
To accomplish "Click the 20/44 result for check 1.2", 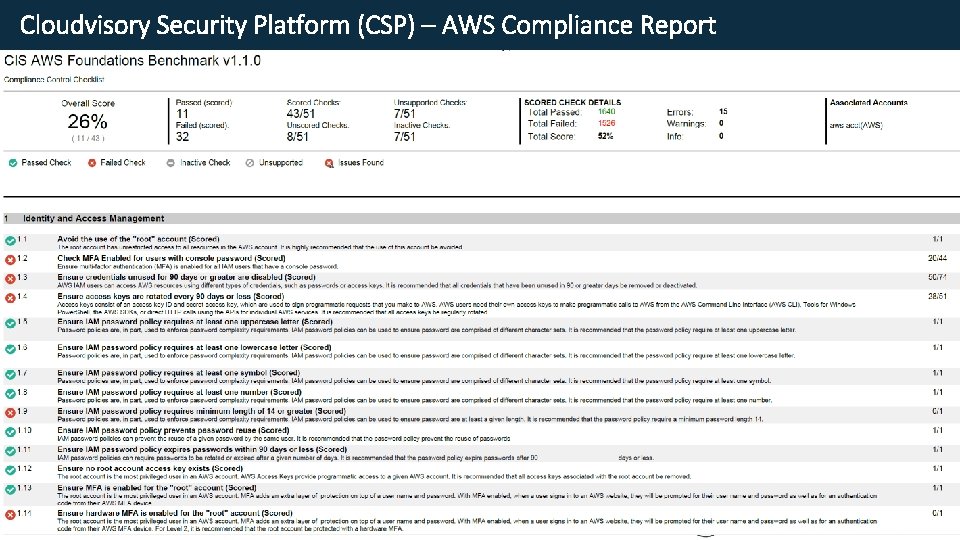I will tap(936, 258).
